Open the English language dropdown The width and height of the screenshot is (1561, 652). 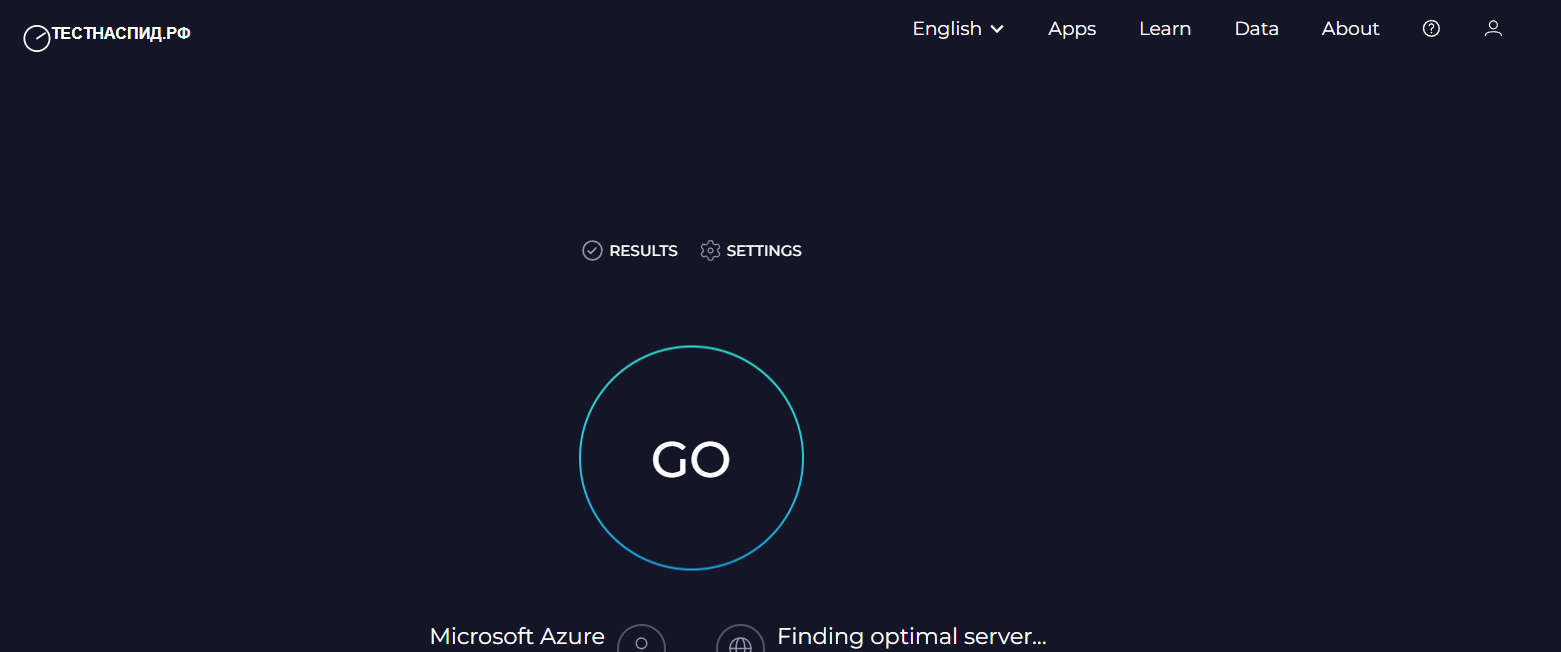click(x=947, y=29)
